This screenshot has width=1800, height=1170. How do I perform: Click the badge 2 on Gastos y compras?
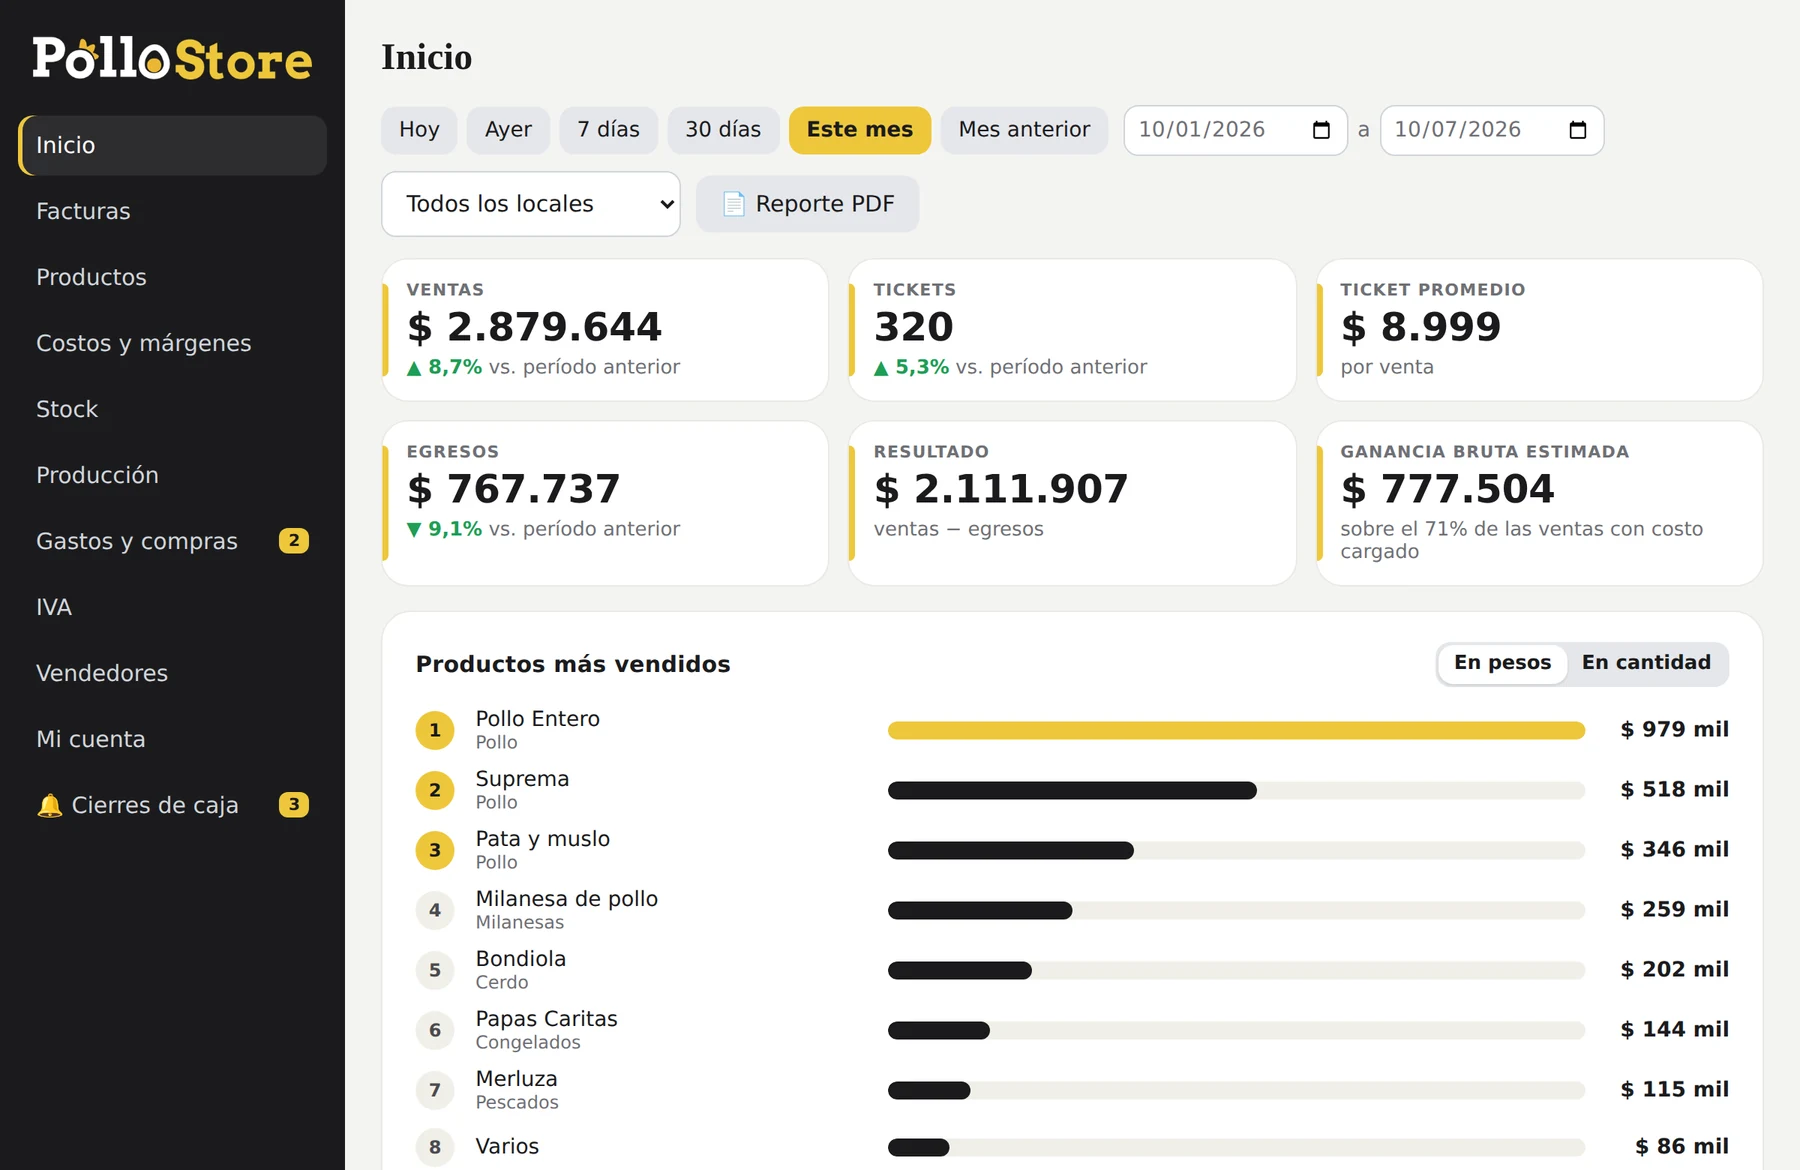pyautogui.click(x=293, y=541)
